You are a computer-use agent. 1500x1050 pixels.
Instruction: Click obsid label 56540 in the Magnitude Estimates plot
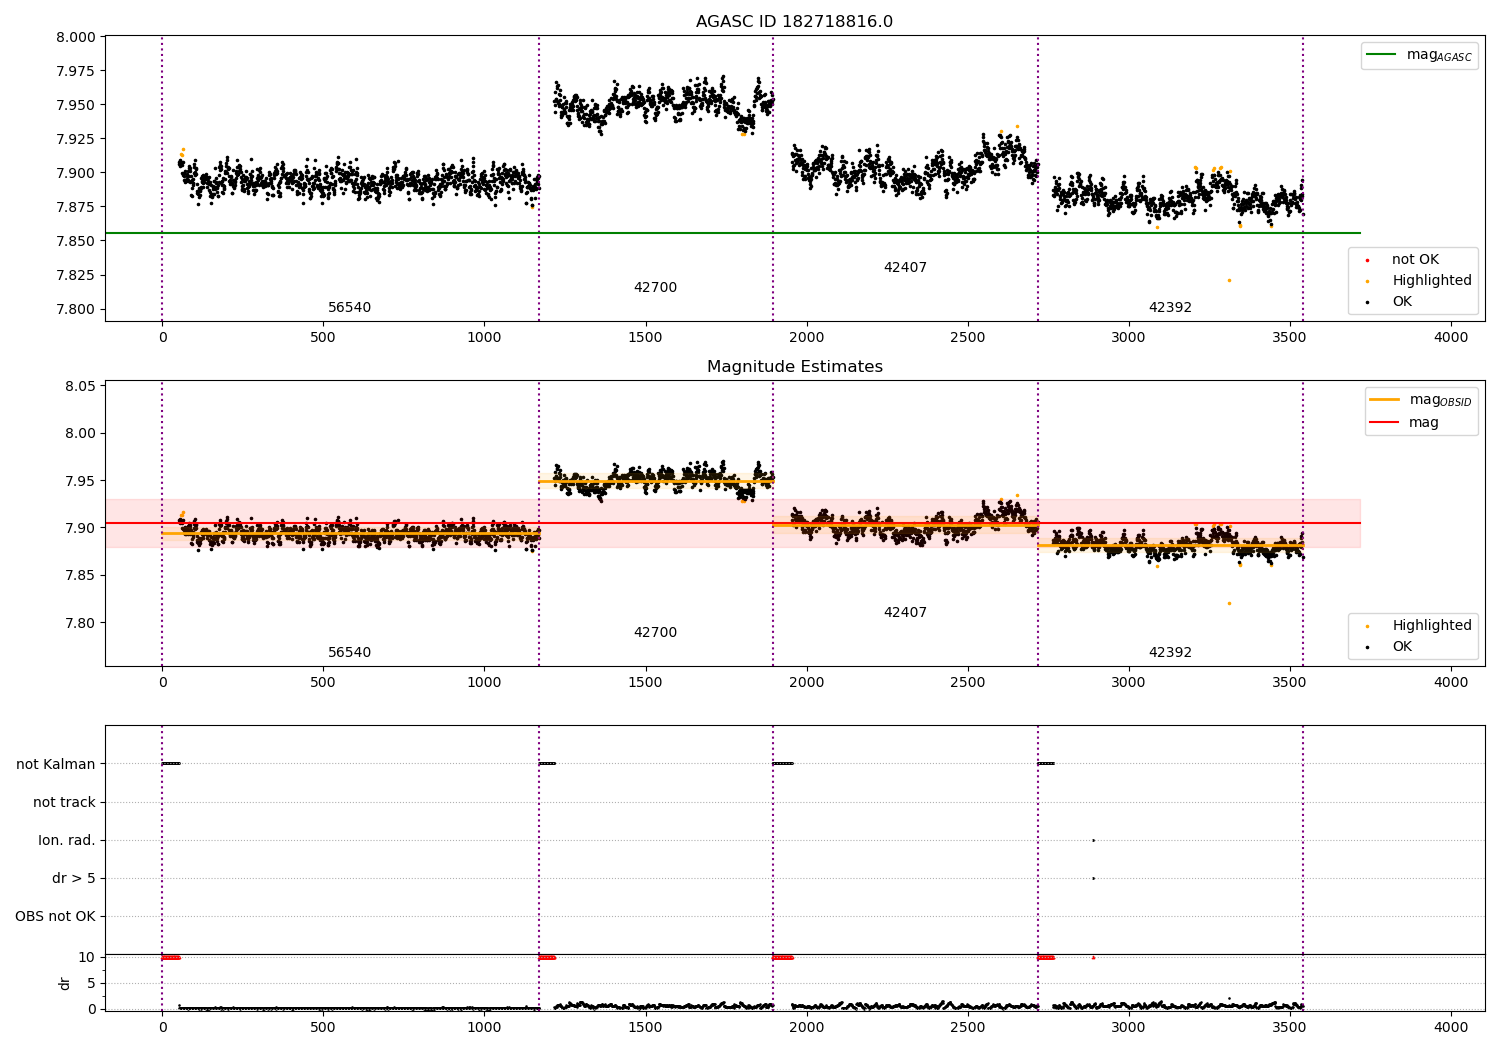[350, 653]
